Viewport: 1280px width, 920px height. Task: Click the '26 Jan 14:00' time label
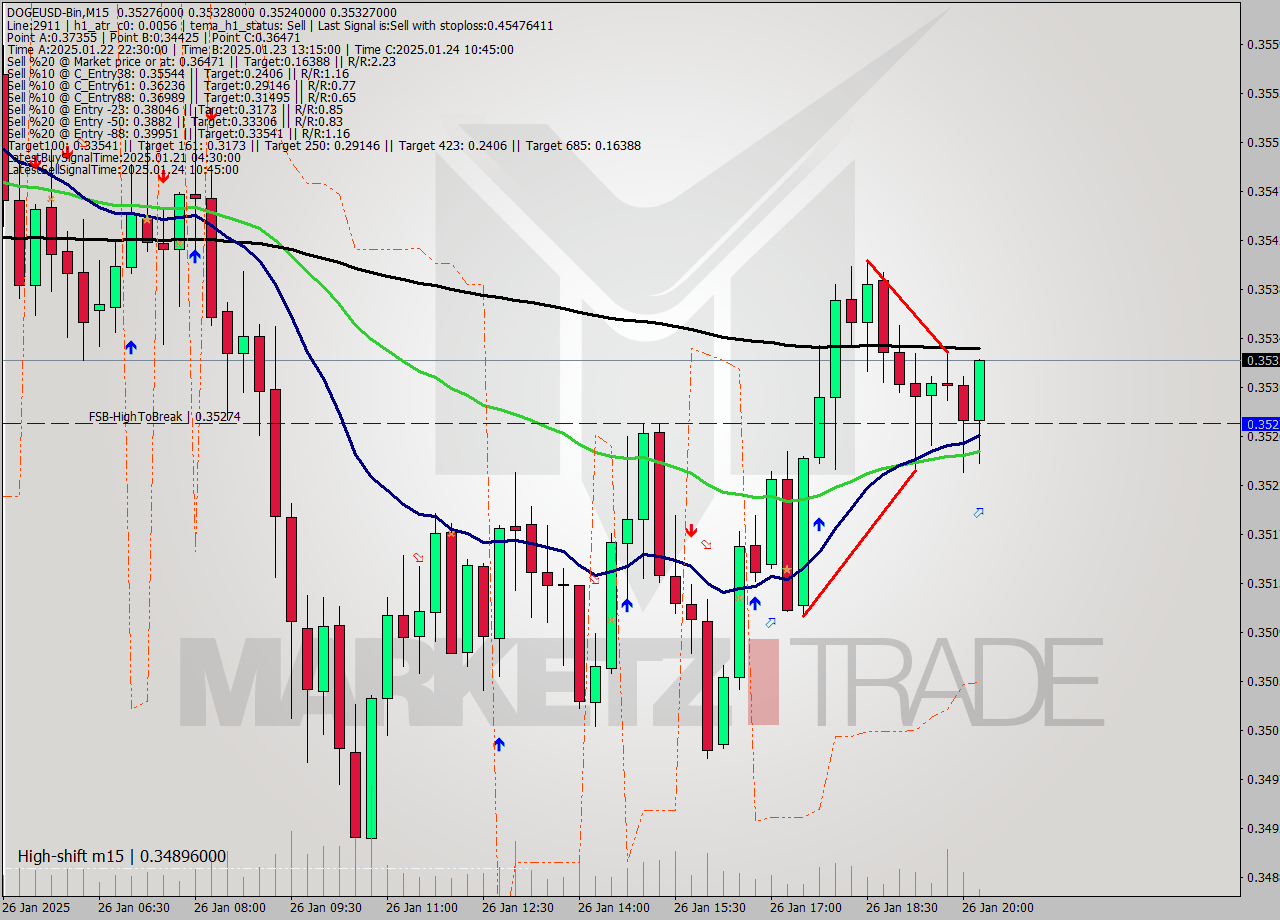point(614,907)
